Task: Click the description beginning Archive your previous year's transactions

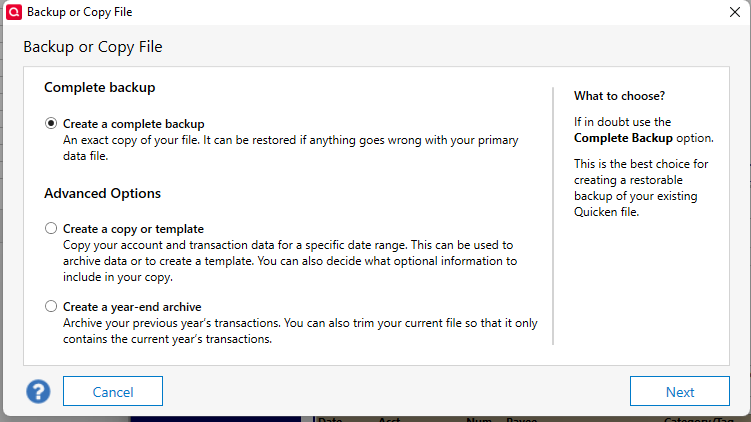Action: 300,331
